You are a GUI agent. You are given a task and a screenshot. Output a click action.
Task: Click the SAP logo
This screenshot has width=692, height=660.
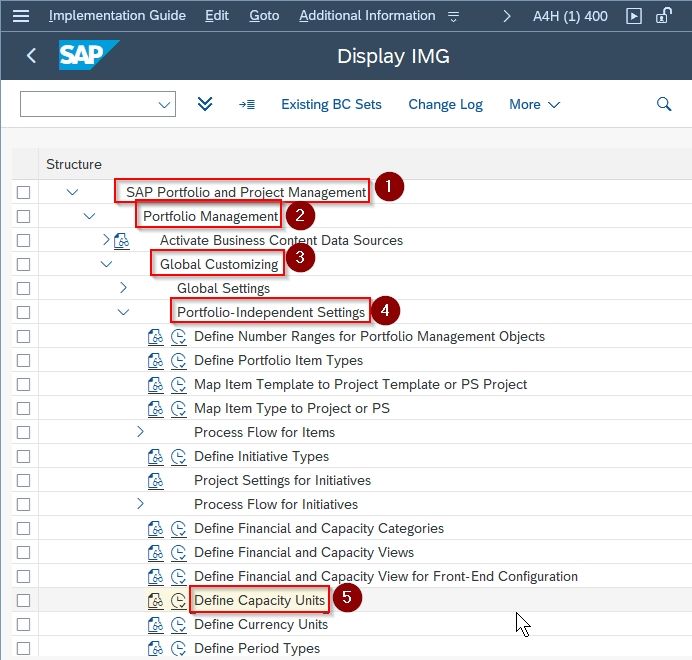click(x=88, y=55)
